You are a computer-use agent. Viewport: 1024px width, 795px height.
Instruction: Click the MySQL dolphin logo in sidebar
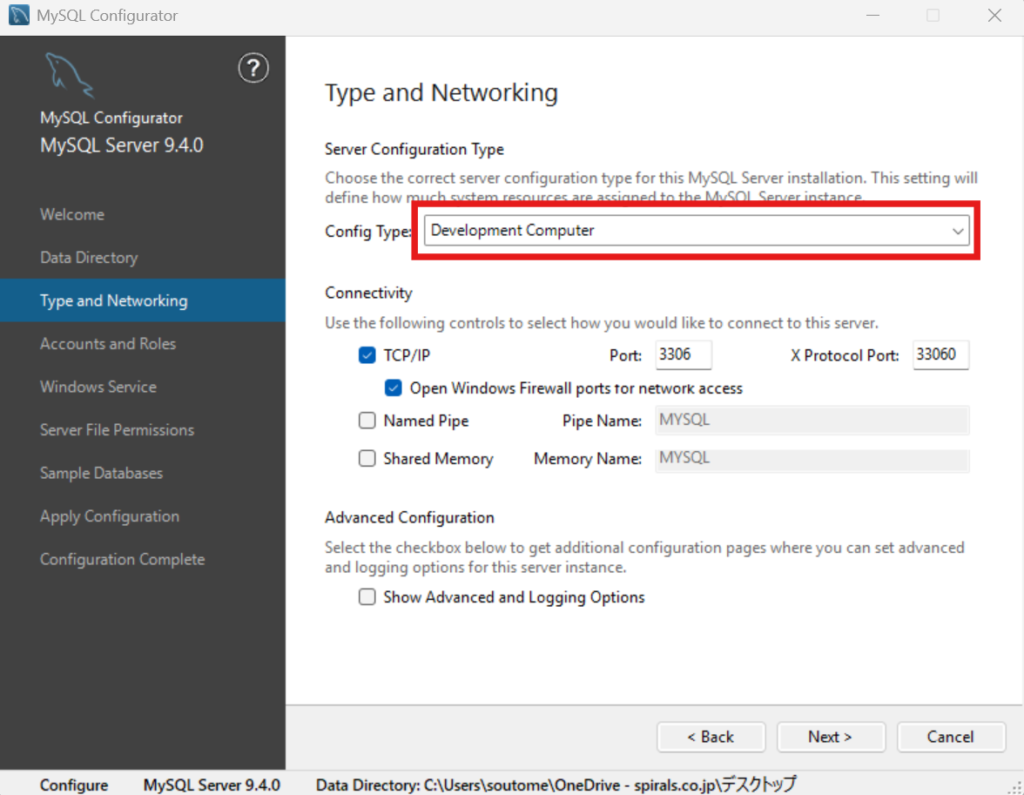[x=68, y=75]
